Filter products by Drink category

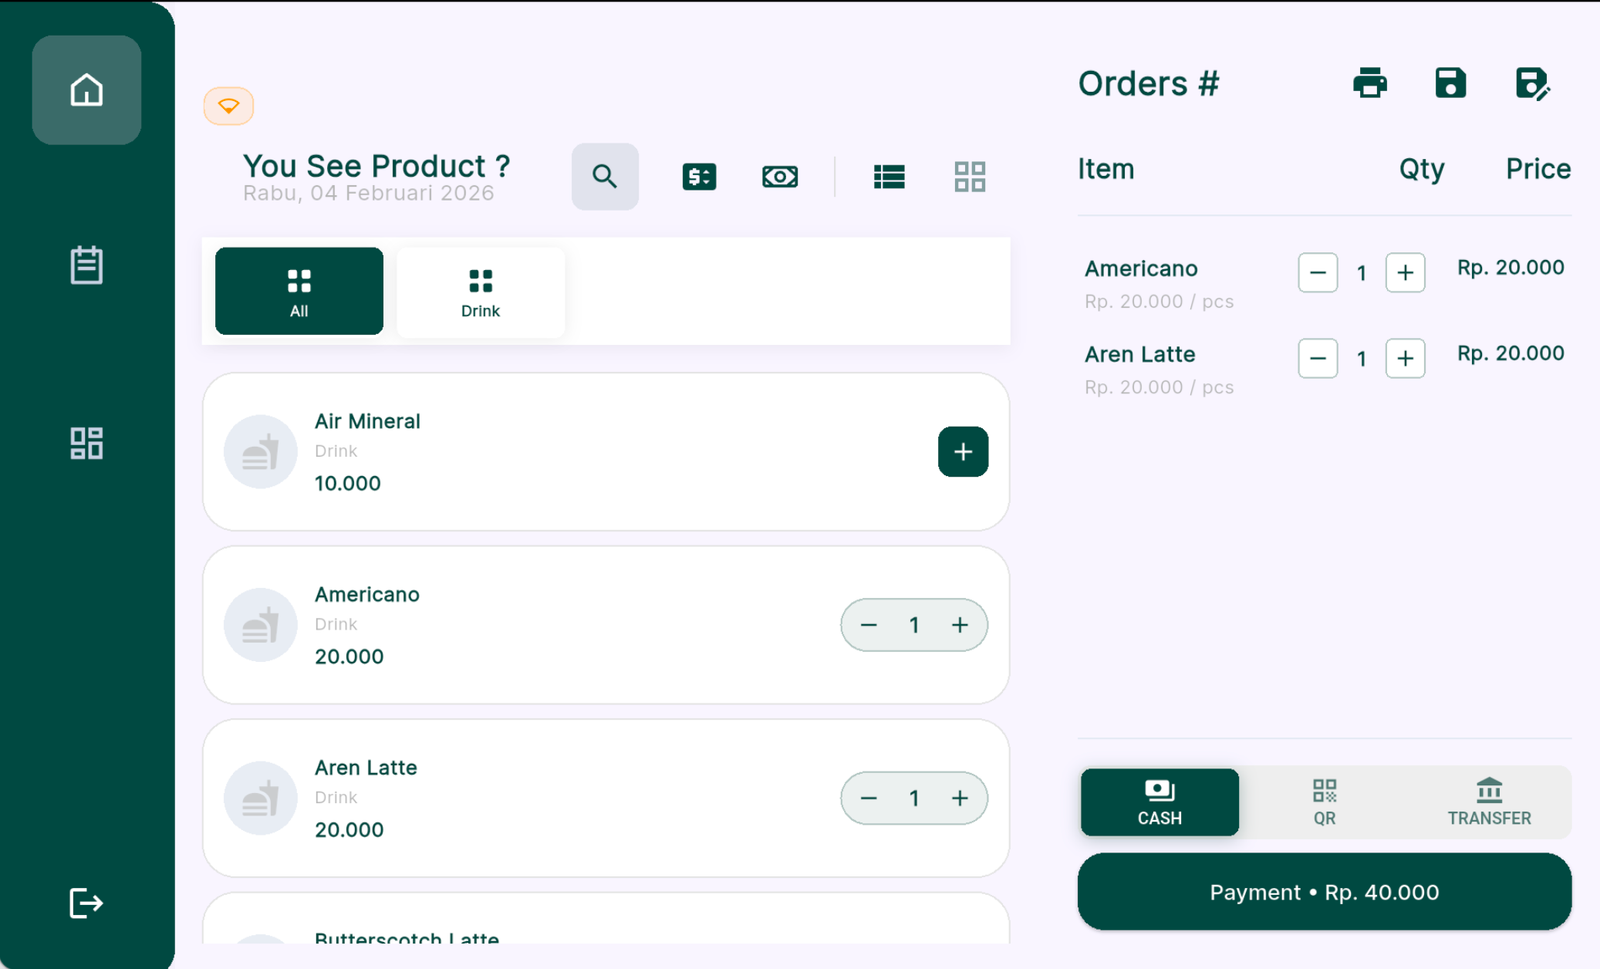click(480, 291)
